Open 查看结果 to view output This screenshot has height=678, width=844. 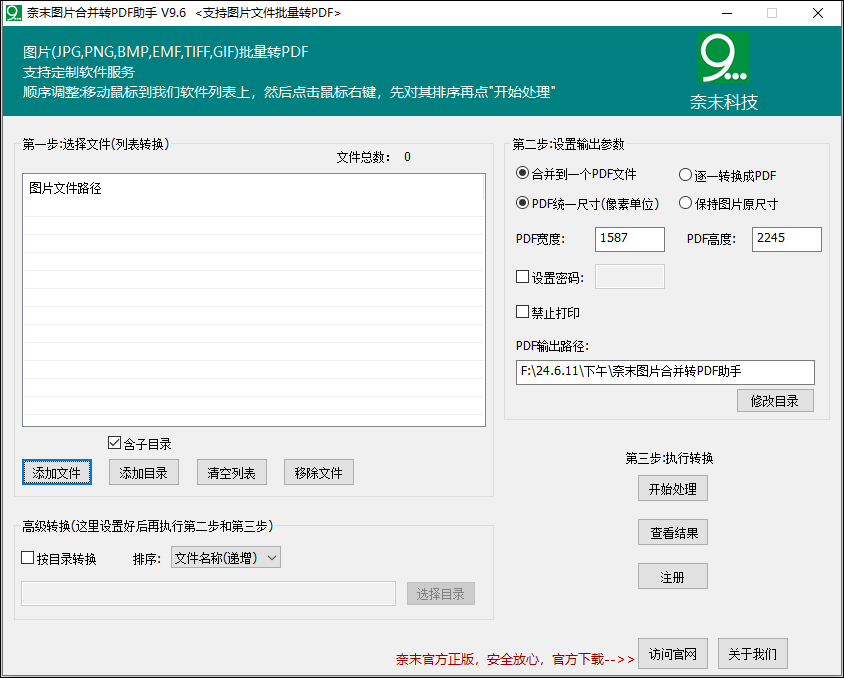click(672, 532)
